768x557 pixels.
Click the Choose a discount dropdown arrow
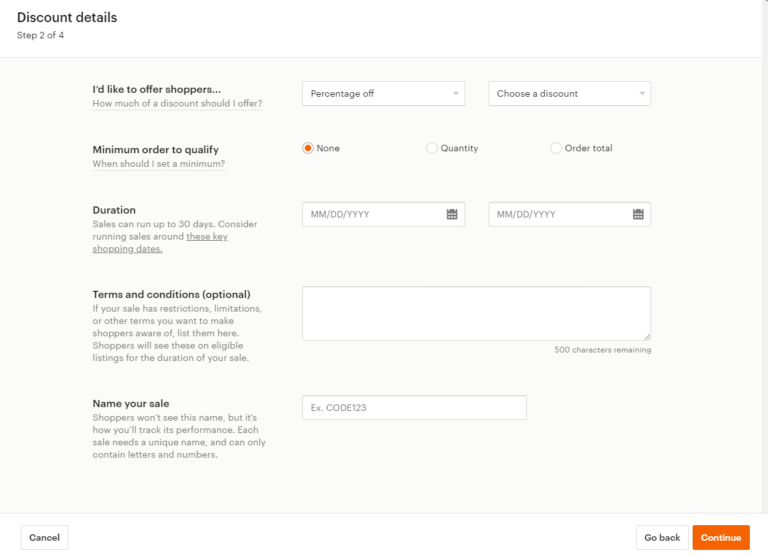(642, 94)
